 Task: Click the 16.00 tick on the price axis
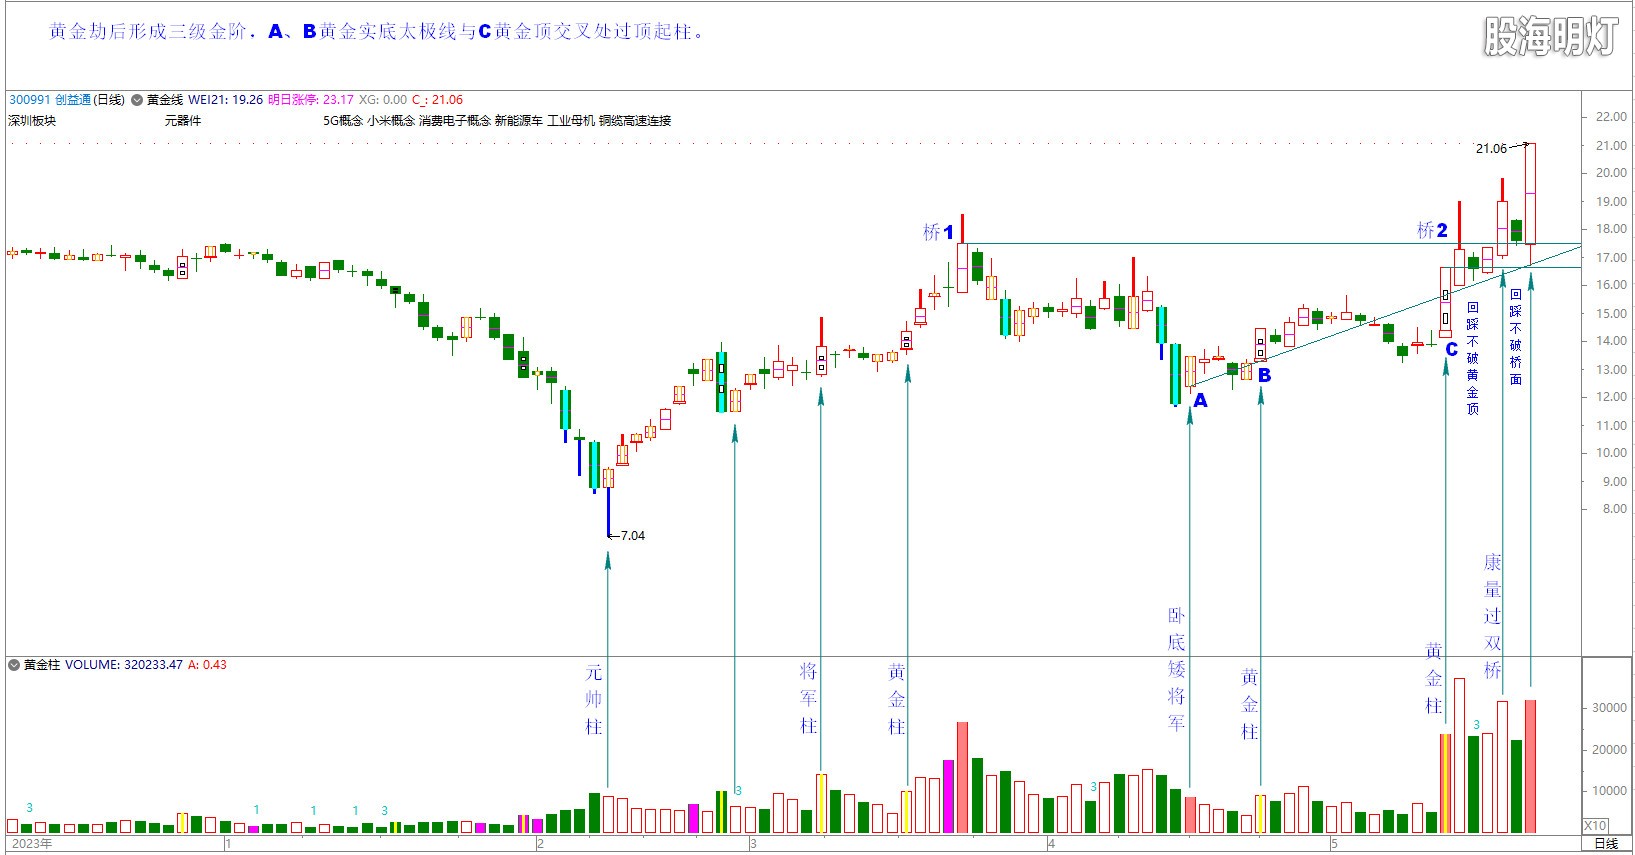pyautogui.click(x=1611, y=285)
